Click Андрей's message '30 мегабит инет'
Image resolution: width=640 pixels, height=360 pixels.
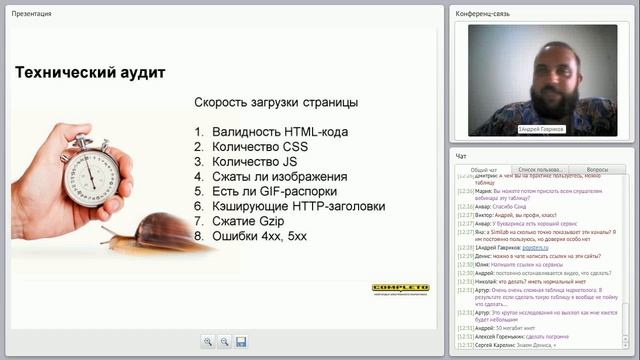click(x=496, y=328)
